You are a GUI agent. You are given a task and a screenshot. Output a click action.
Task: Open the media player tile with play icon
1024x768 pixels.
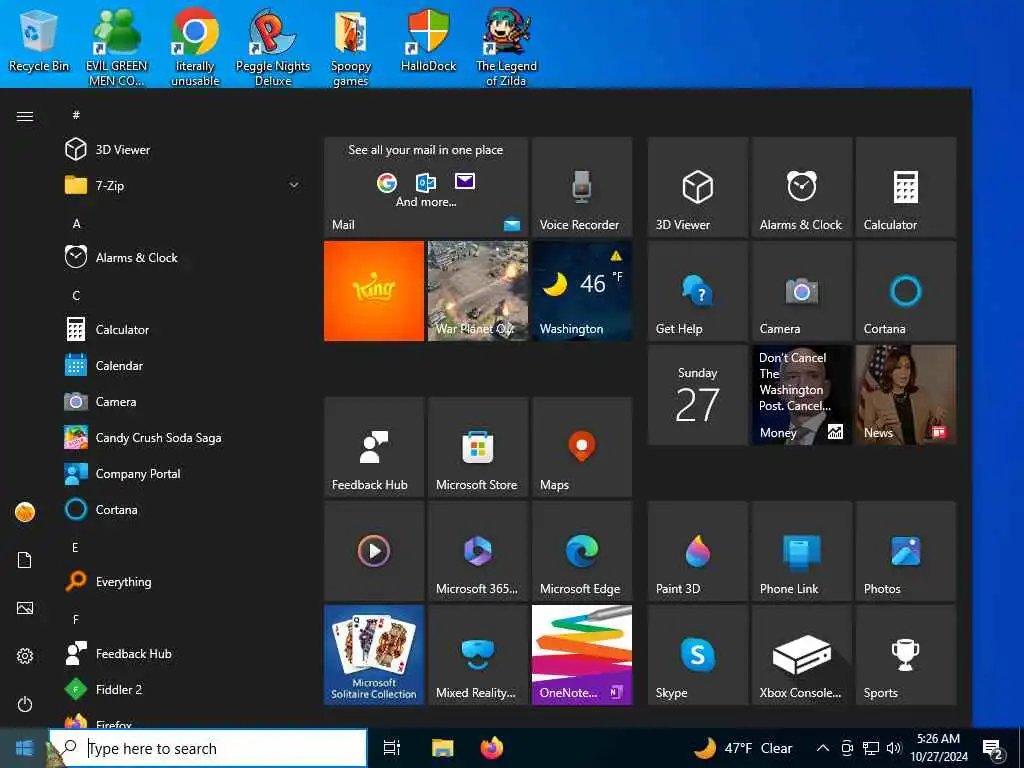[x=374, y=551]
